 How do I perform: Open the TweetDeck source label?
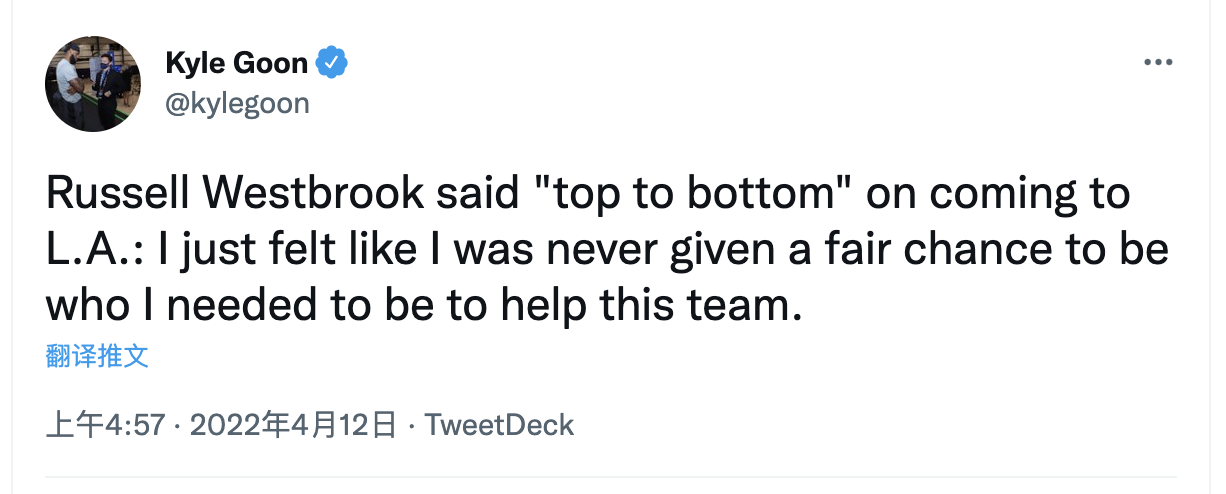pyautogui.click(x=499, y=424)
